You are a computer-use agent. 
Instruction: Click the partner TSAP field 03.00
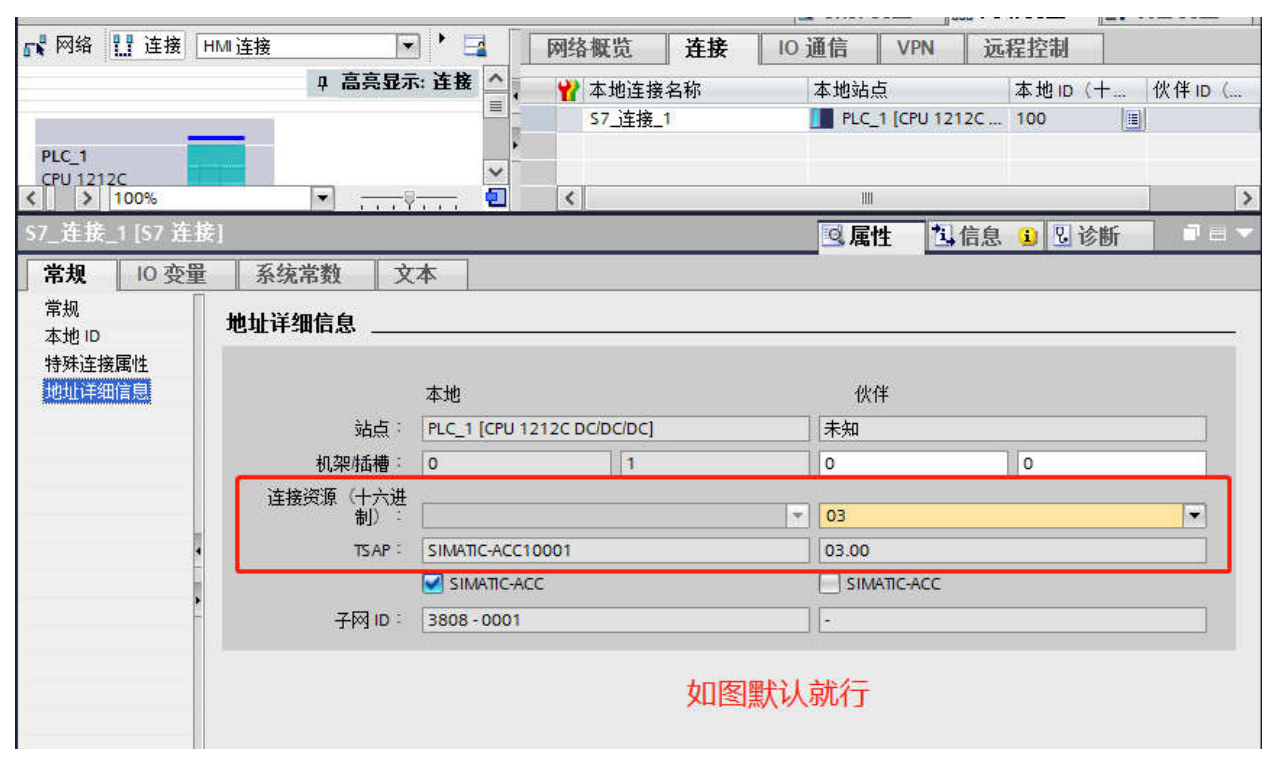(1012, 550)
